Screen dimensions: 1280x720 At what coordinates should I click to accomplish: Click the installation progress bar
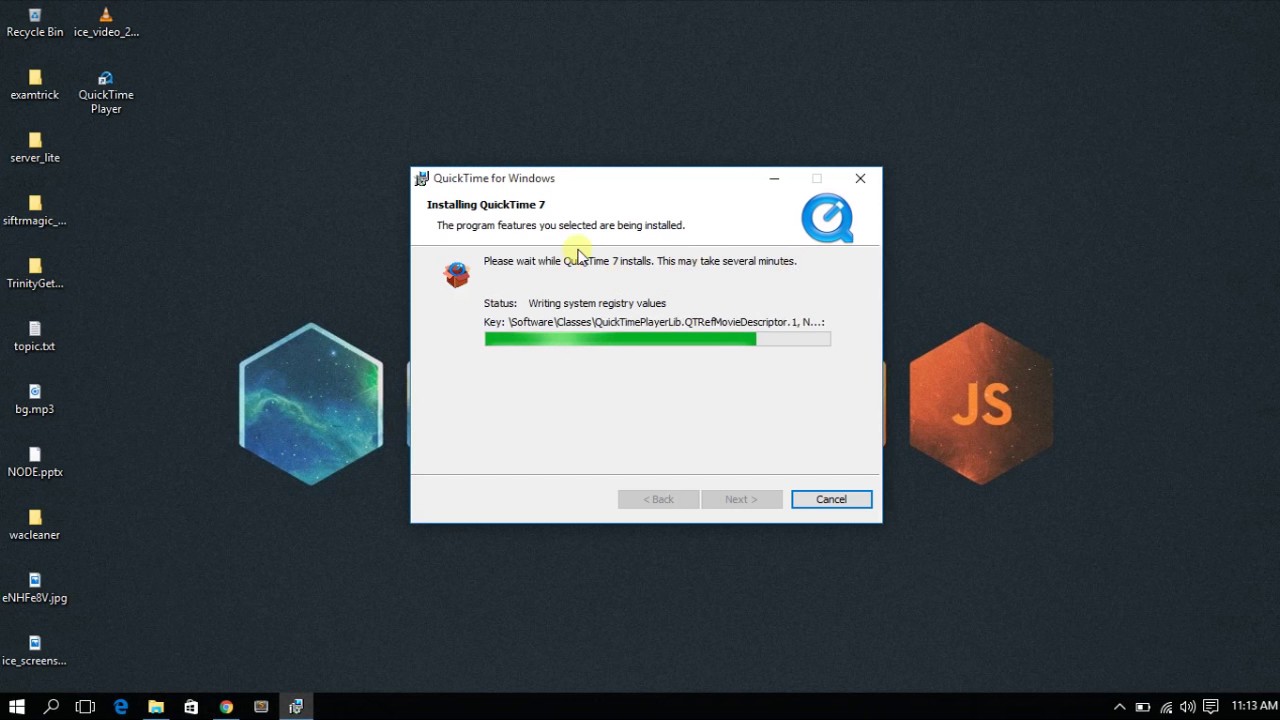tap(657, 339)
